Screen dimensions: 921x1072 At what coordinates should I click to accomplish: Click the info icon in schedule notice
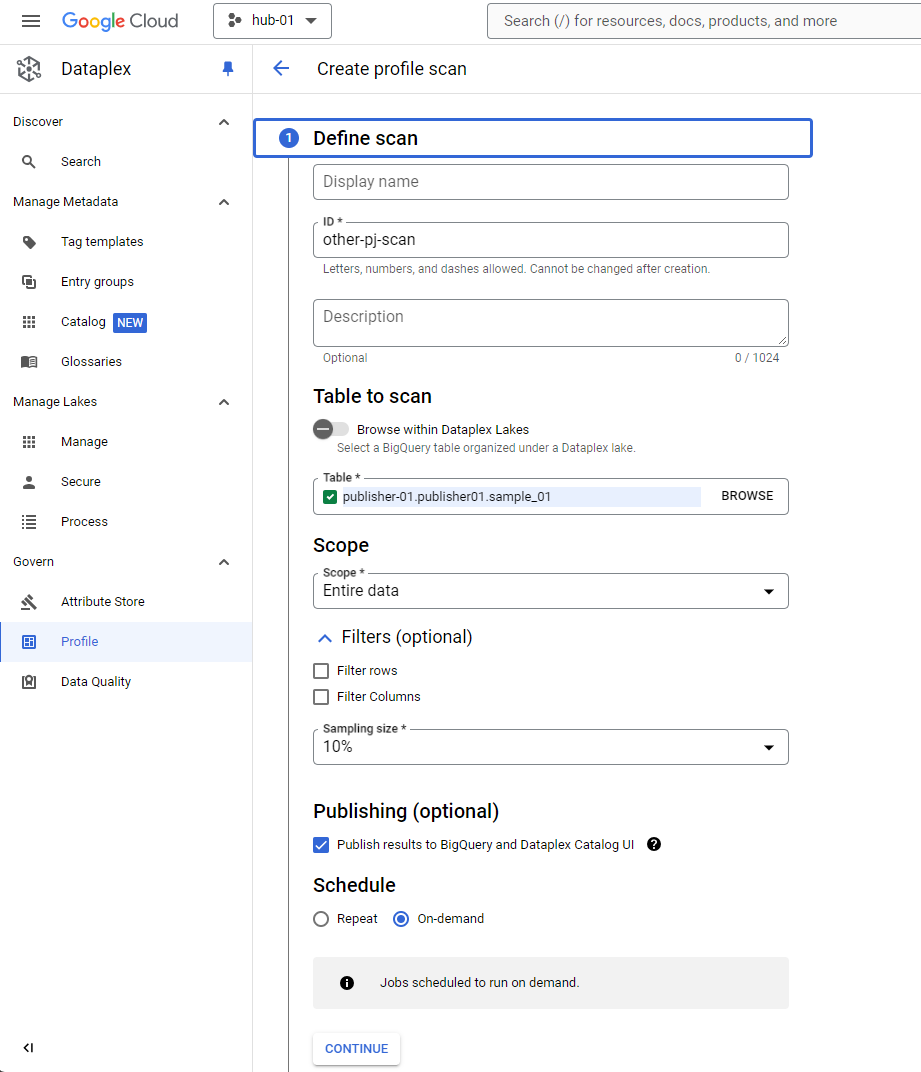coord(347,983)
